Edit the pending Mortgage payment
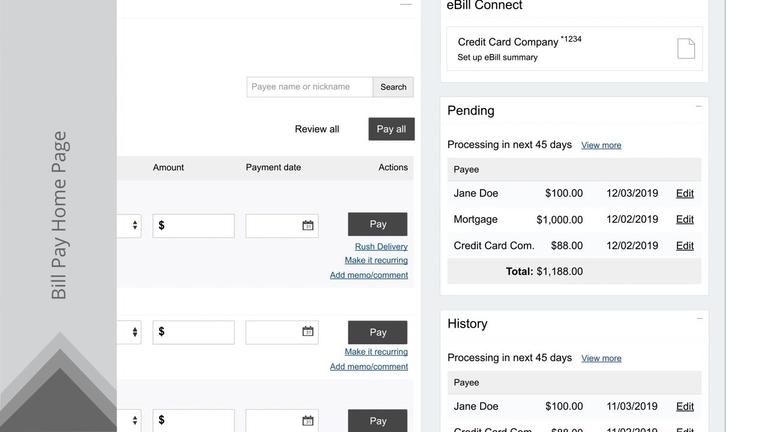Image resolution: width=768 pixels, height=432 pixels. pyautogui.click(x=685, y=219)
